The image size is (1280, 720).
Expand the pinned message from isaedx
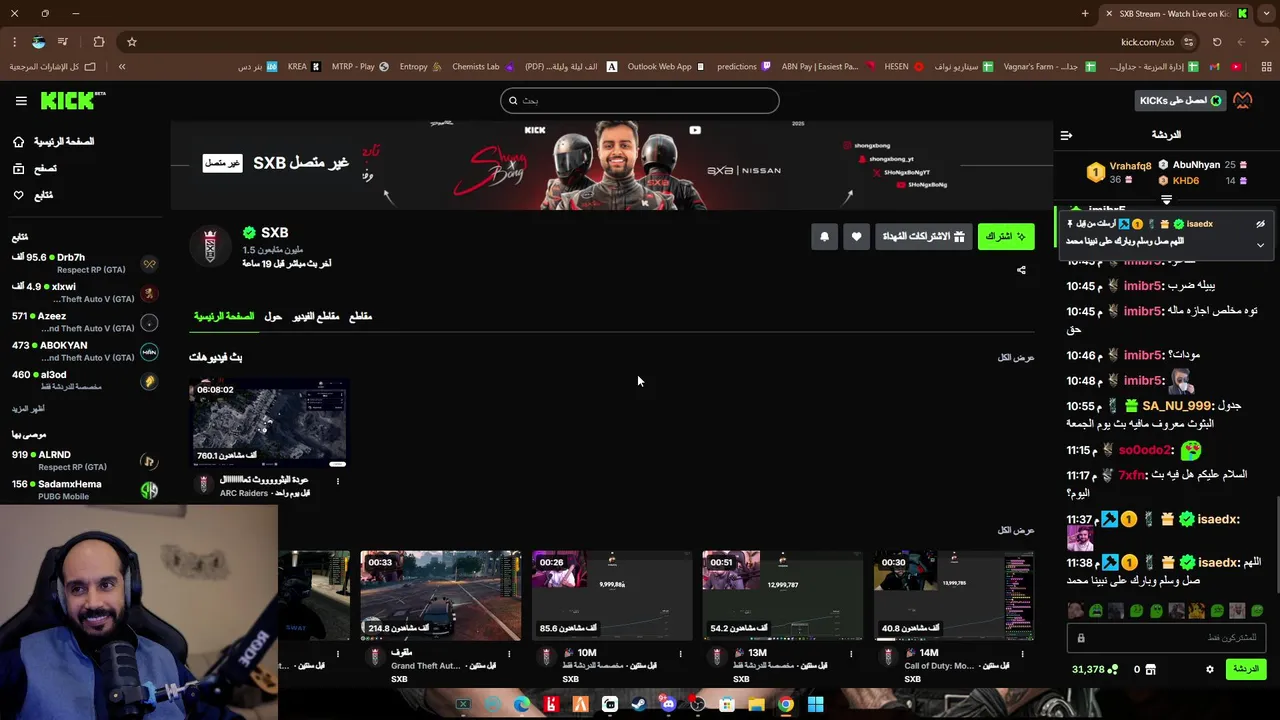1260,245
